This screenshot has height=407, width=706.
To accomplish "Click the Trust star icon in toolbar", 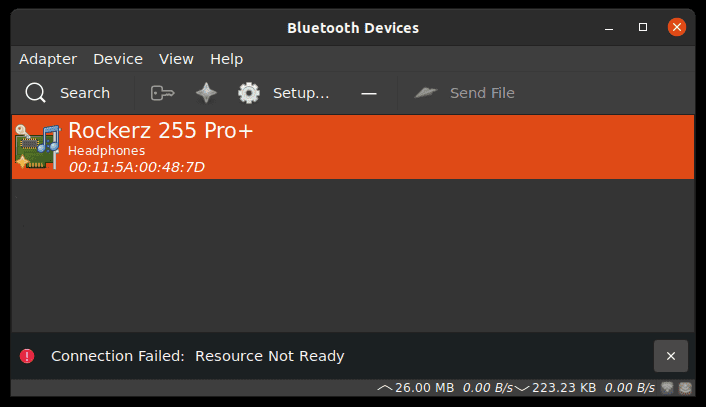I will (x=206, y=93).
